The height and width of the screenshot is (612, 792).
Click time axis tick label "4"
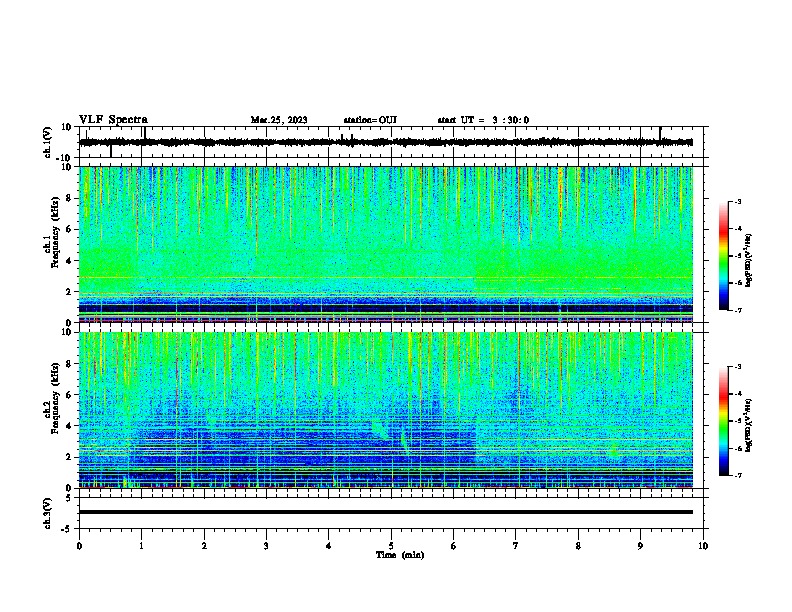[x=329, y=546]
